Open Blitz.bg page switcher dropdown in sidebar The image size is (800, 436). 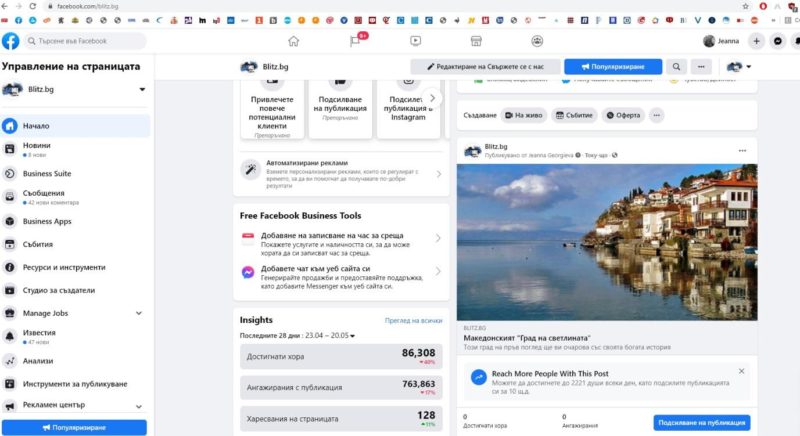(142, 90)
